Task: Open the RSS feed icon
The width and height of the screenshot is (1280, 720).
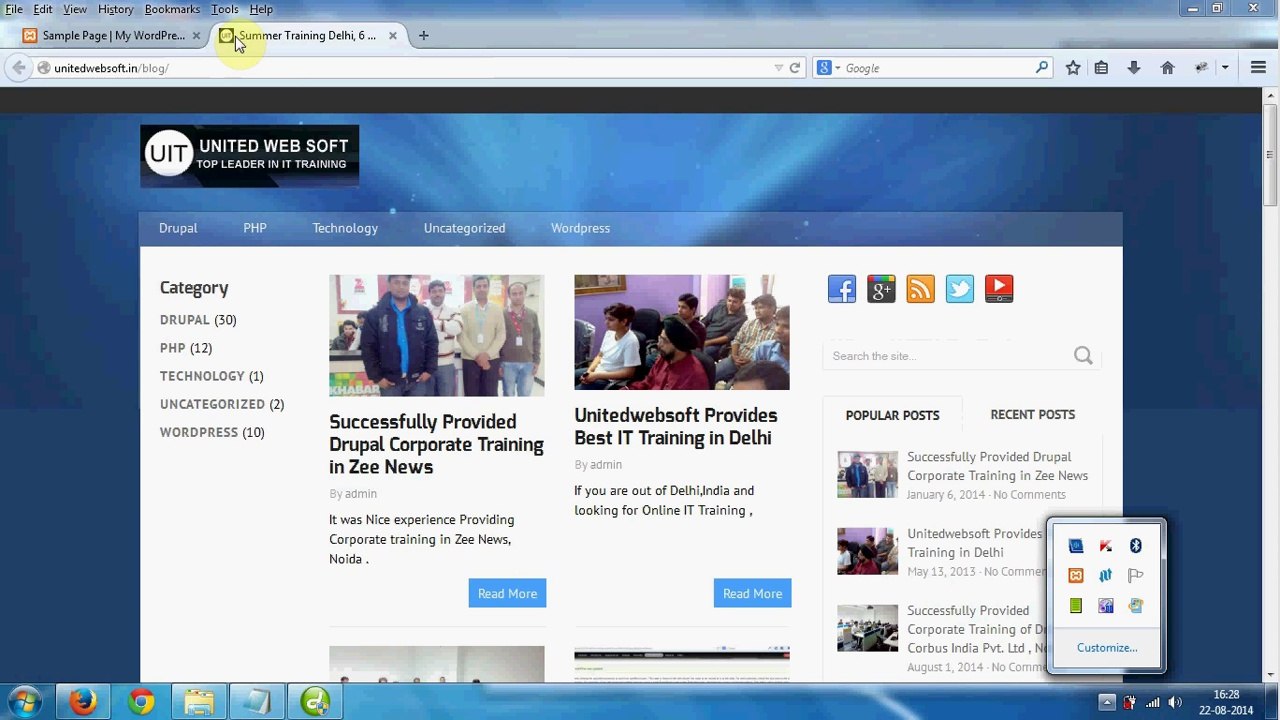Action: pos(920,289)
